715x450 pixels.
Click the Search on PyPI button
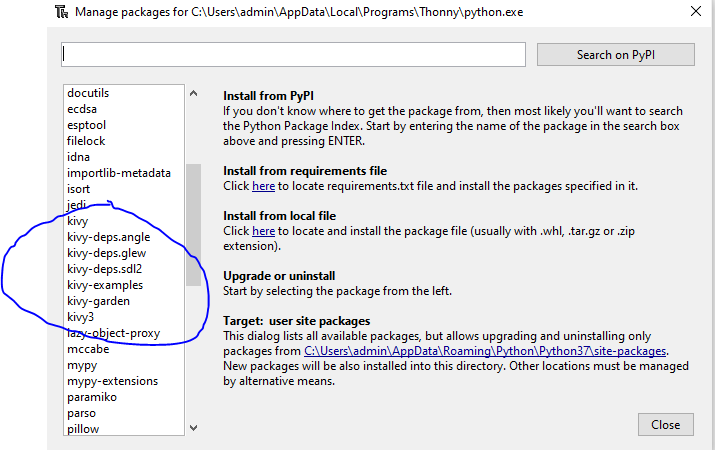coord(616,55)
